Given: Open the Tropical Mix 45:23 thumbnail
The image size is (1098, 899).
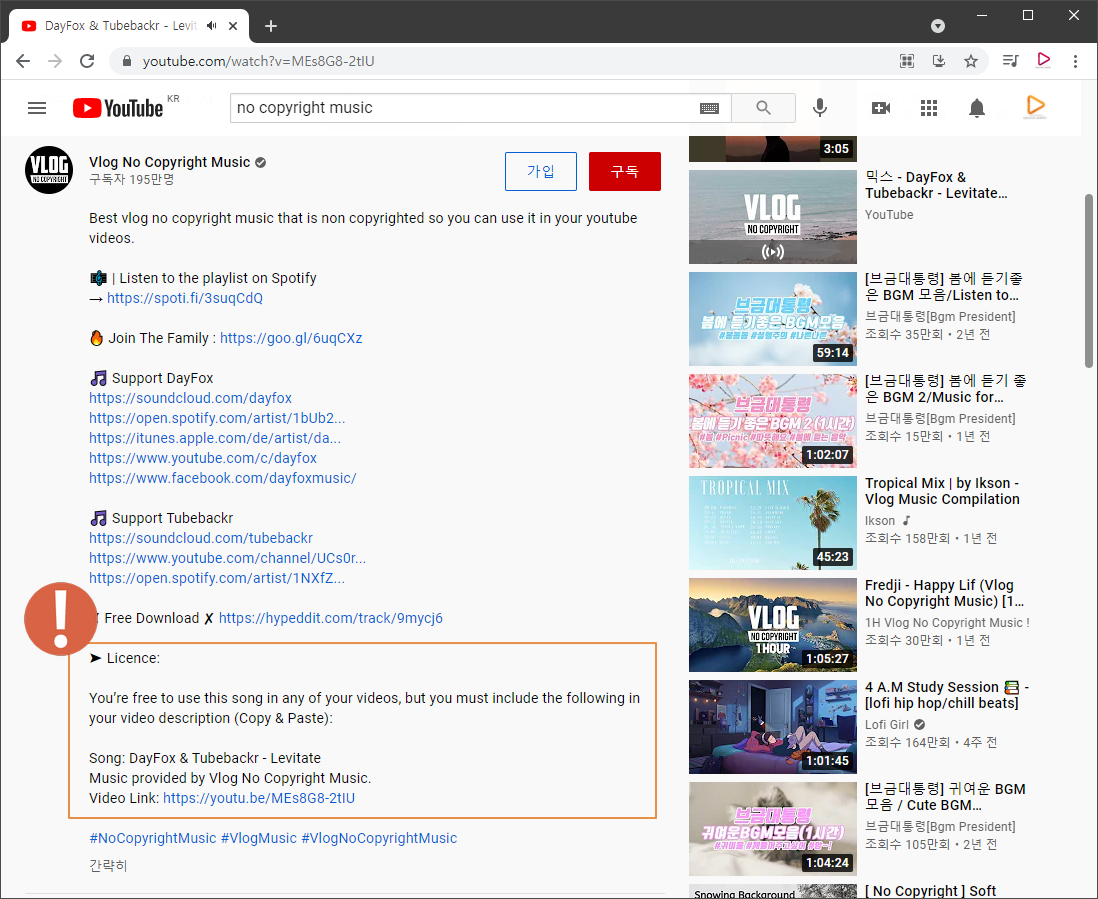Looking at the screenshot, I should 772,523.
